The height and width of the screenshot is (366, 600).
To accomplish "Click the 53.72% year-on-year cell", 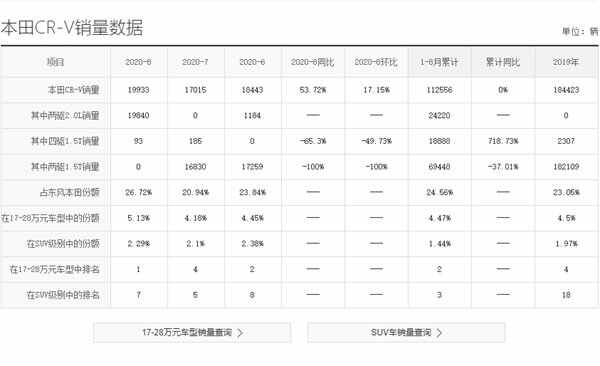I will (313, 90).
